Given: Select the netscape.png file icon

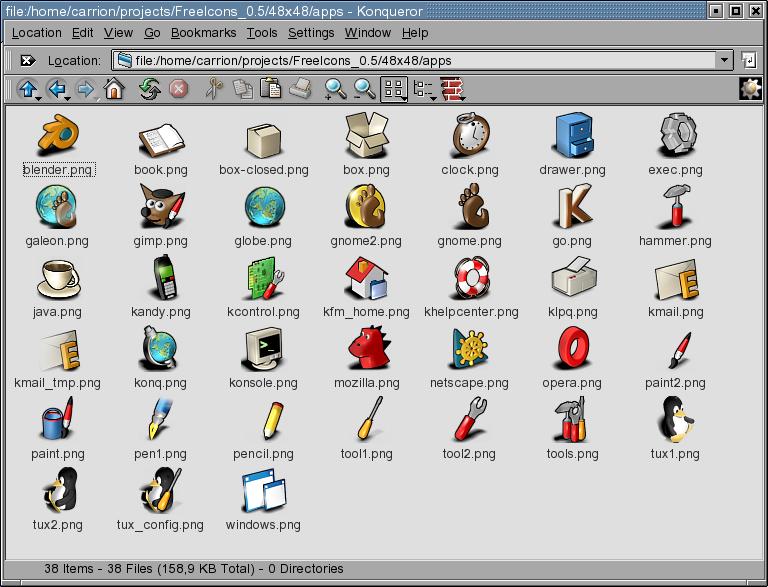Looking at the screenshot, I should pyautogui.click(x=470, y=348).
